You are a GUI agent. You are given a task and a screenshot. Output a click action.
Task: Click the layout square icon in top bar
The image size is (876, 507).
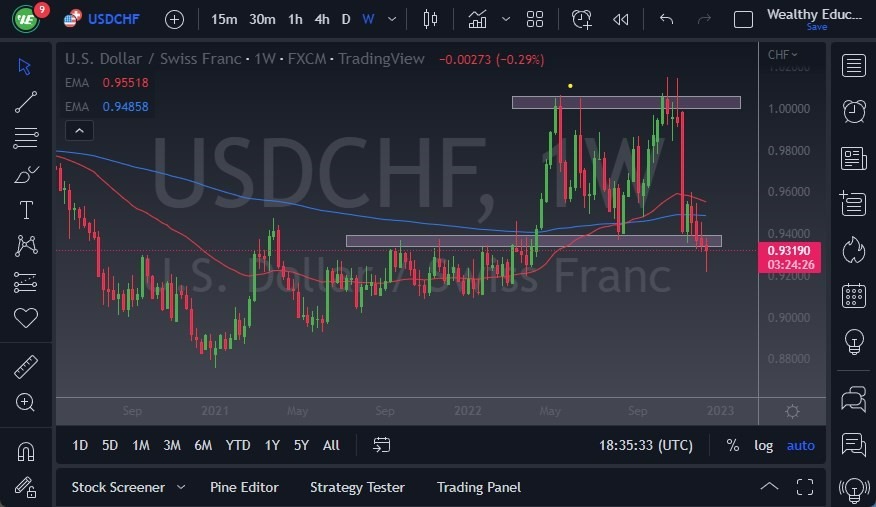click(x=743, y=20)
